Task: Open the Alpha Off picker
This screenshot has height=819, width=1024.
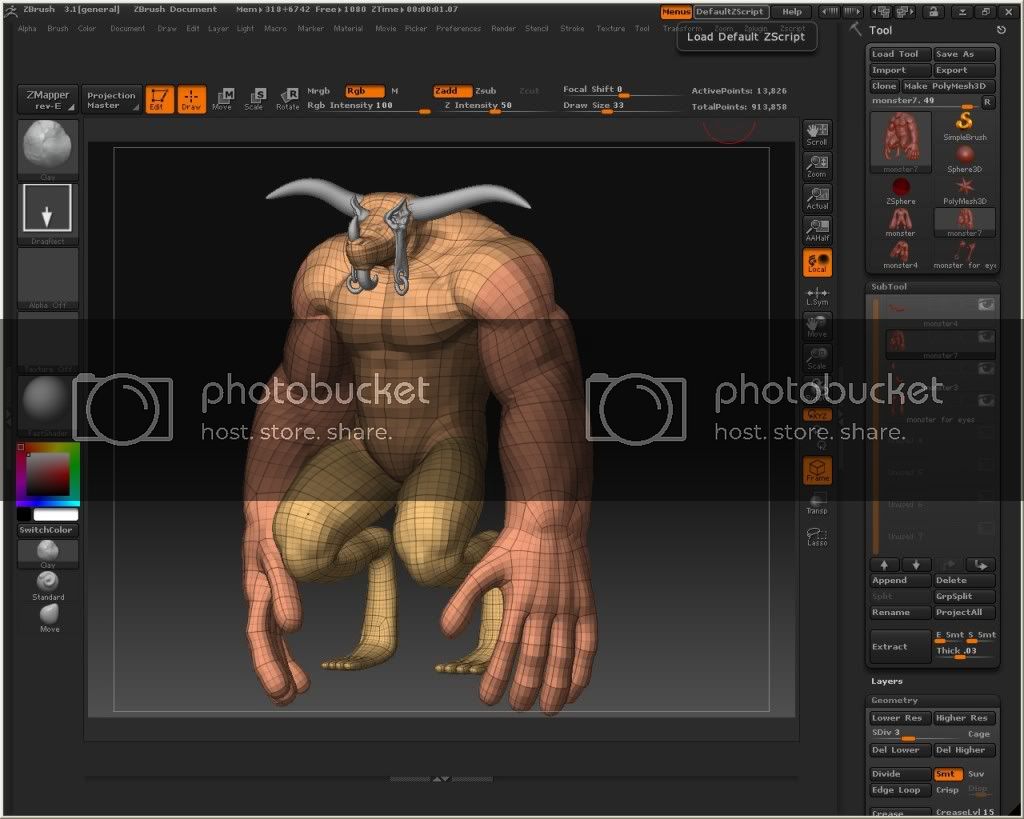Action: pos(48,278)
